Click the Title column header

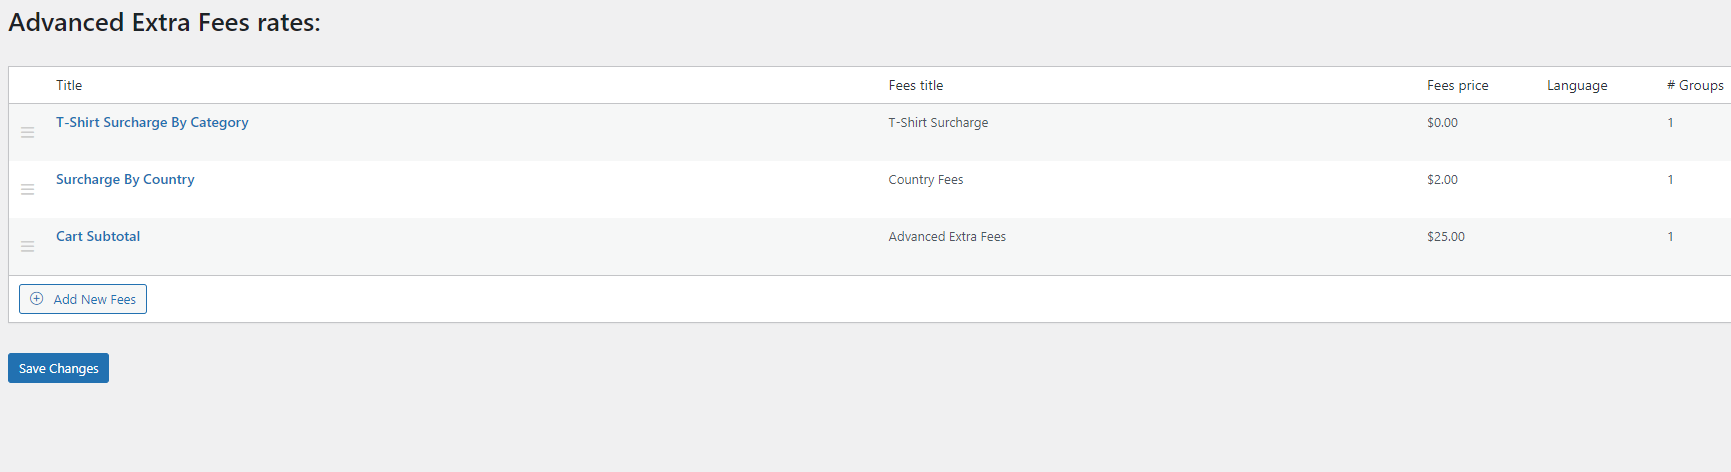tap(69, 85)
